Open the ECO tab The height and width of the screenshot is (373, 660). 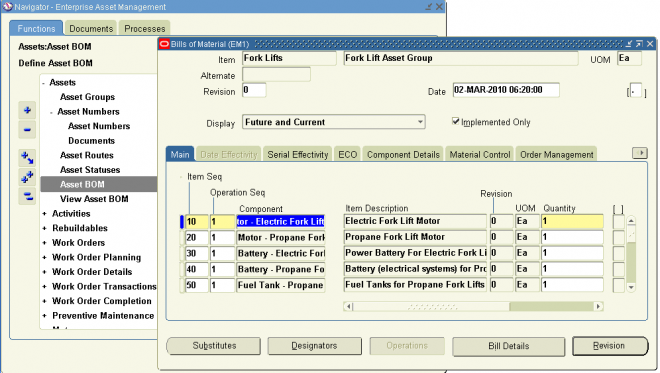coord(347,155)
